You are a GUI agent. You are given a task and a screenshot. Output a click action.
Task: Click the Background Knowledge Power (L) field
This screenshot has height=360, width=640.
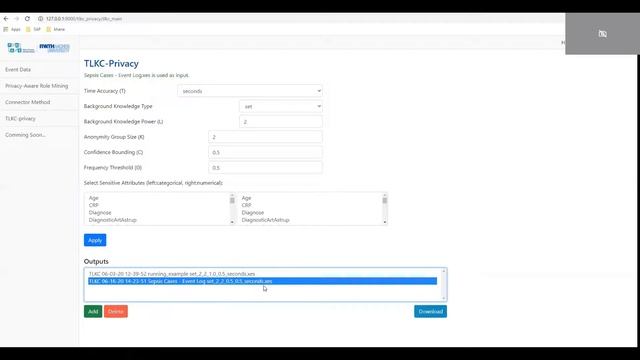(x=281, y=122)
